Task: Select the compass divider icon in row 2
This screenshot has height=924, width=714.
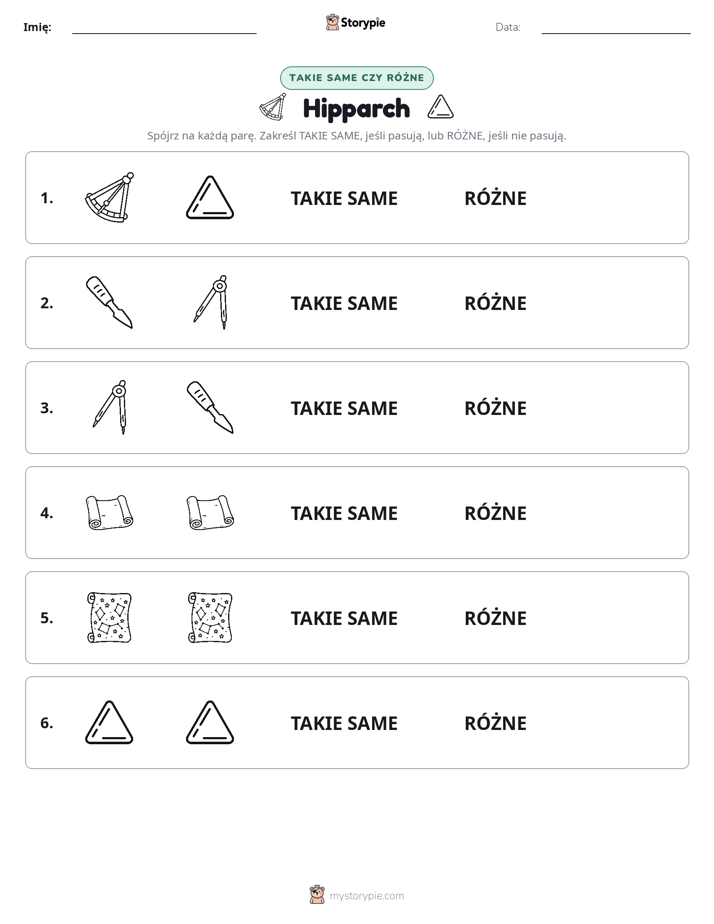Action: (211, 302)
